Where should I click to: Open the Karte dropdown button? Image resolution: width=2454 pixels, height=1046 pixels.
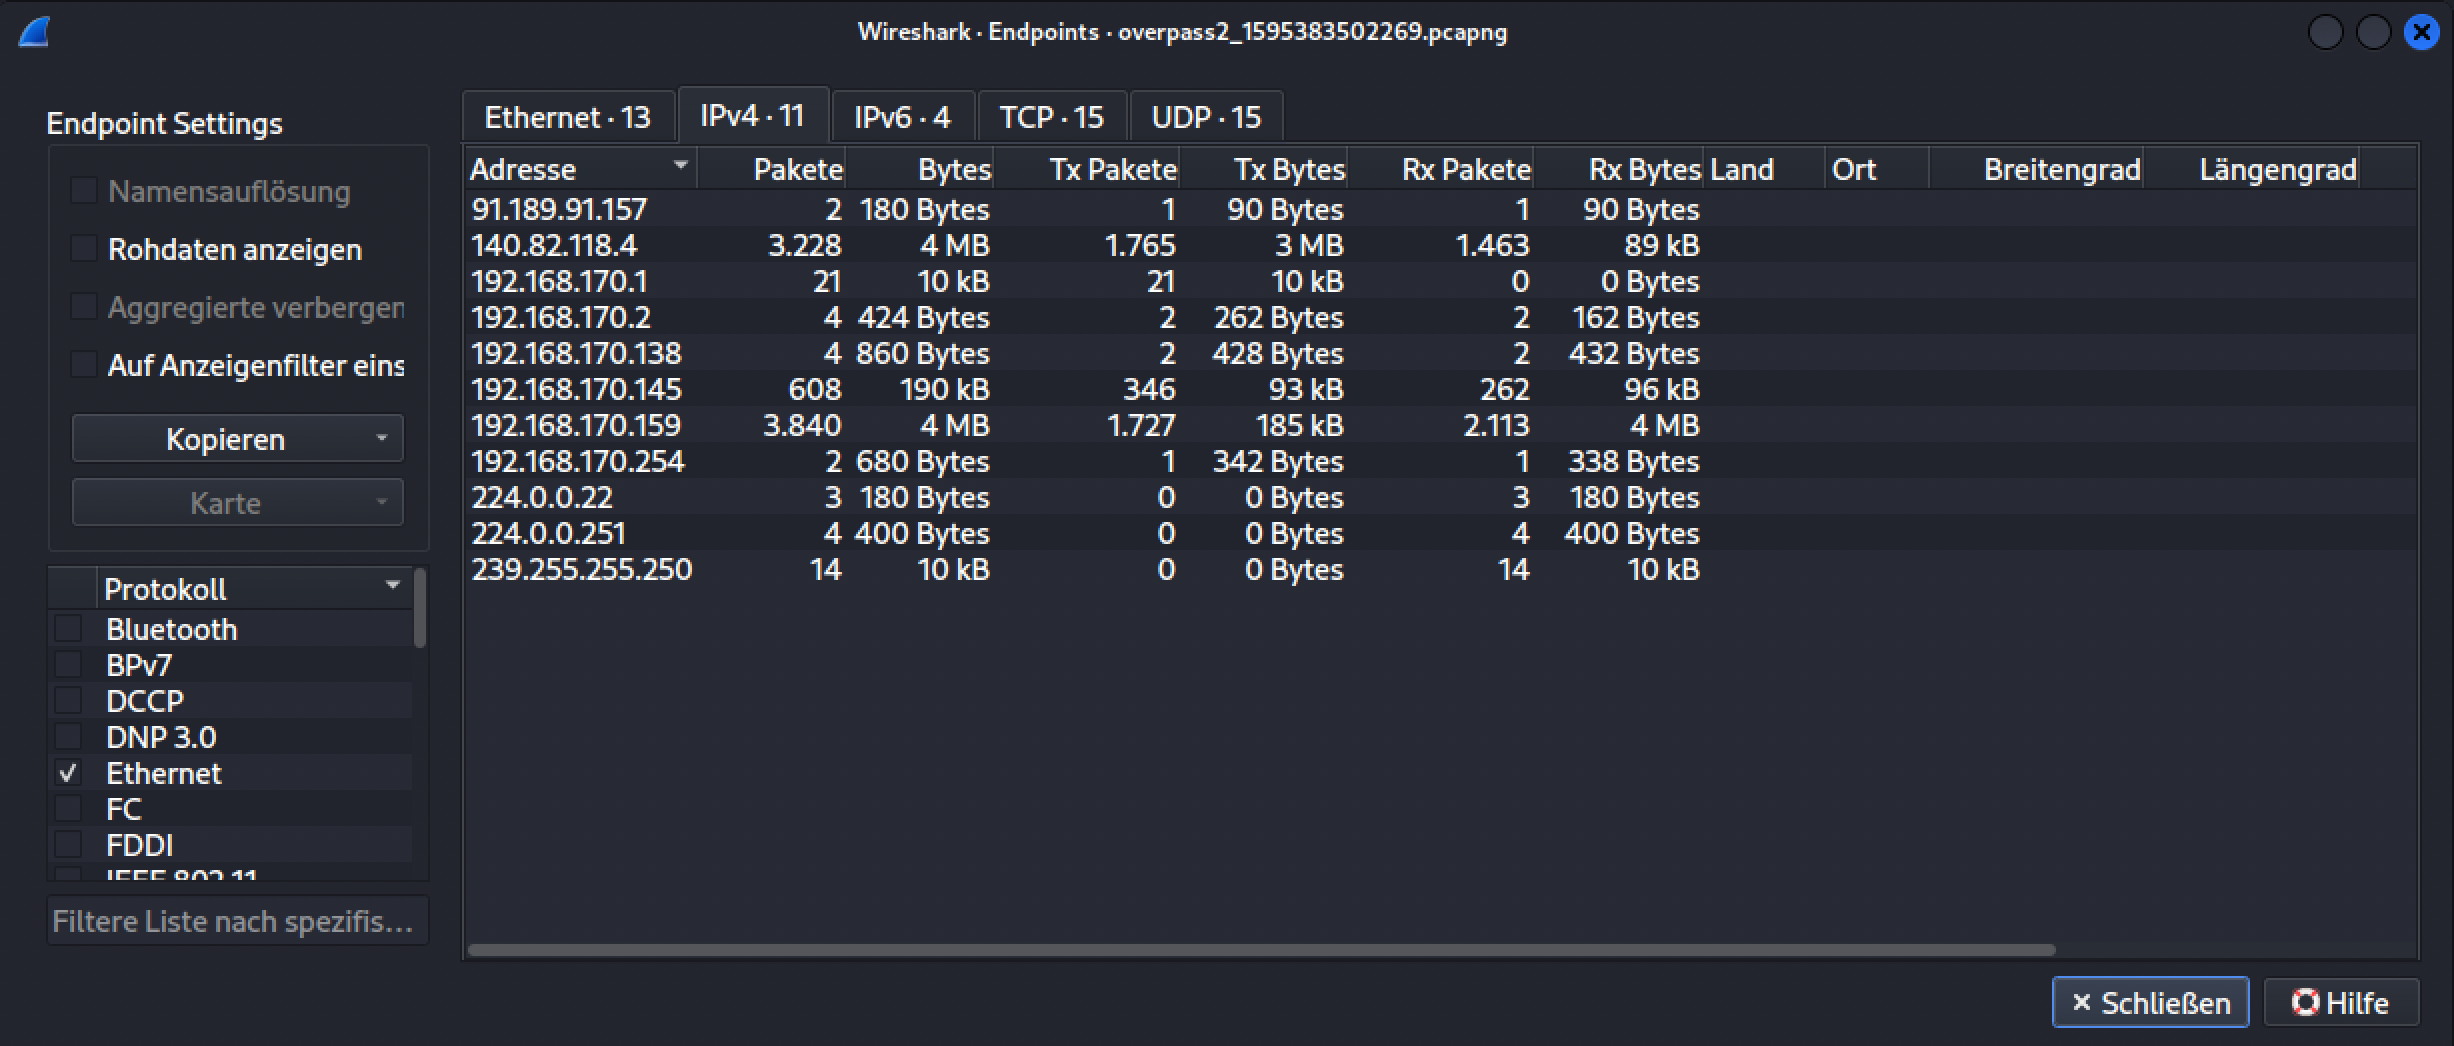[237, 502]
